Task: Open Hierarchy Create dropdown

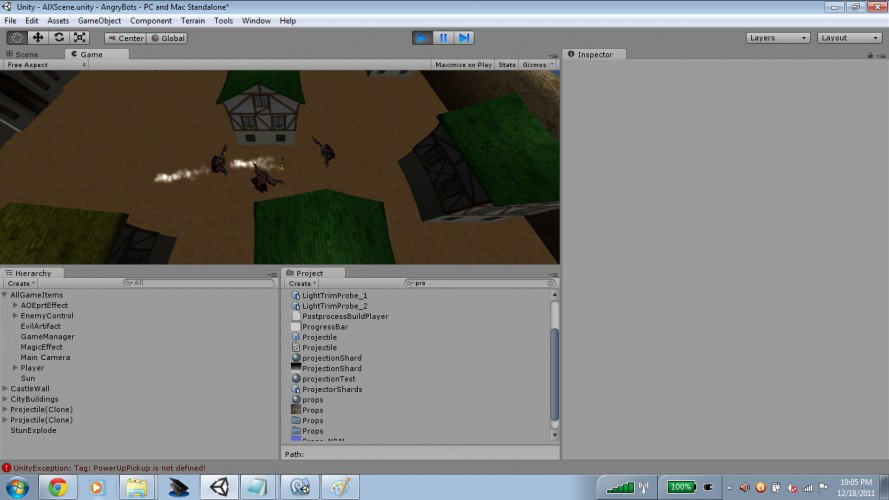Action: point(21,283)
